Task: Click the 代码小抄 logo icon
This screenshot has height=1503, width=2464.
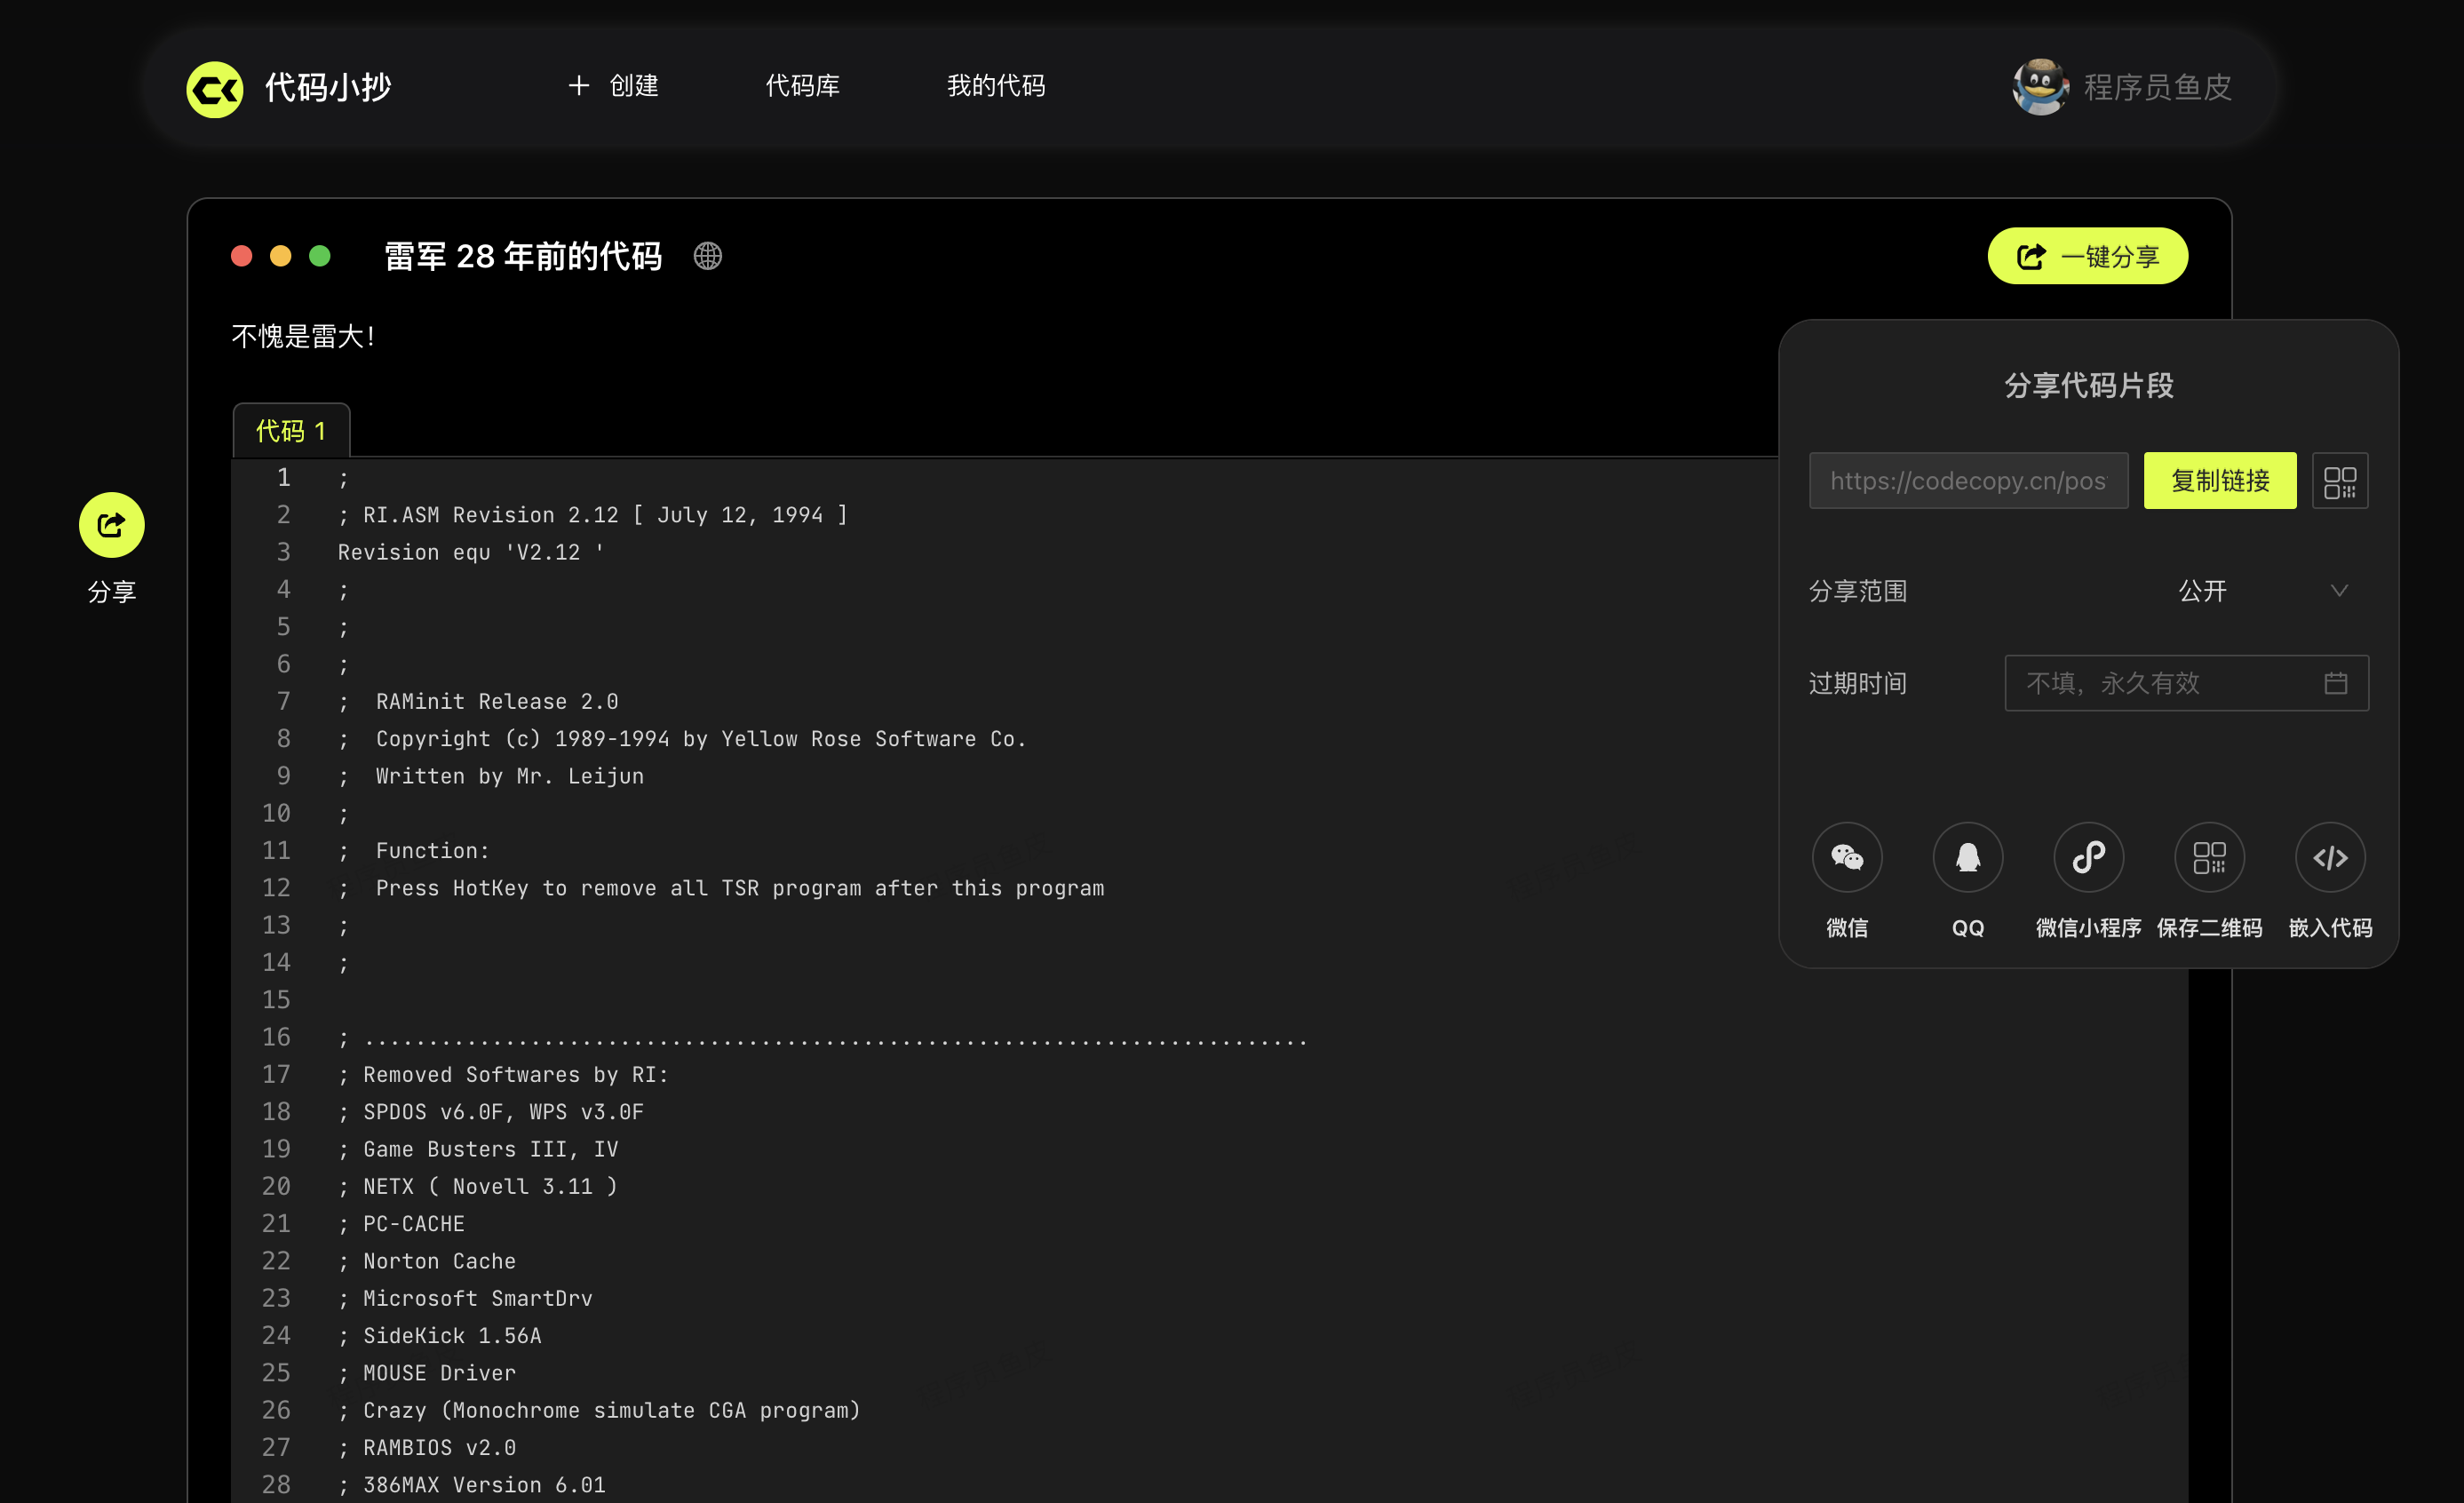Action: click(215, 89)
